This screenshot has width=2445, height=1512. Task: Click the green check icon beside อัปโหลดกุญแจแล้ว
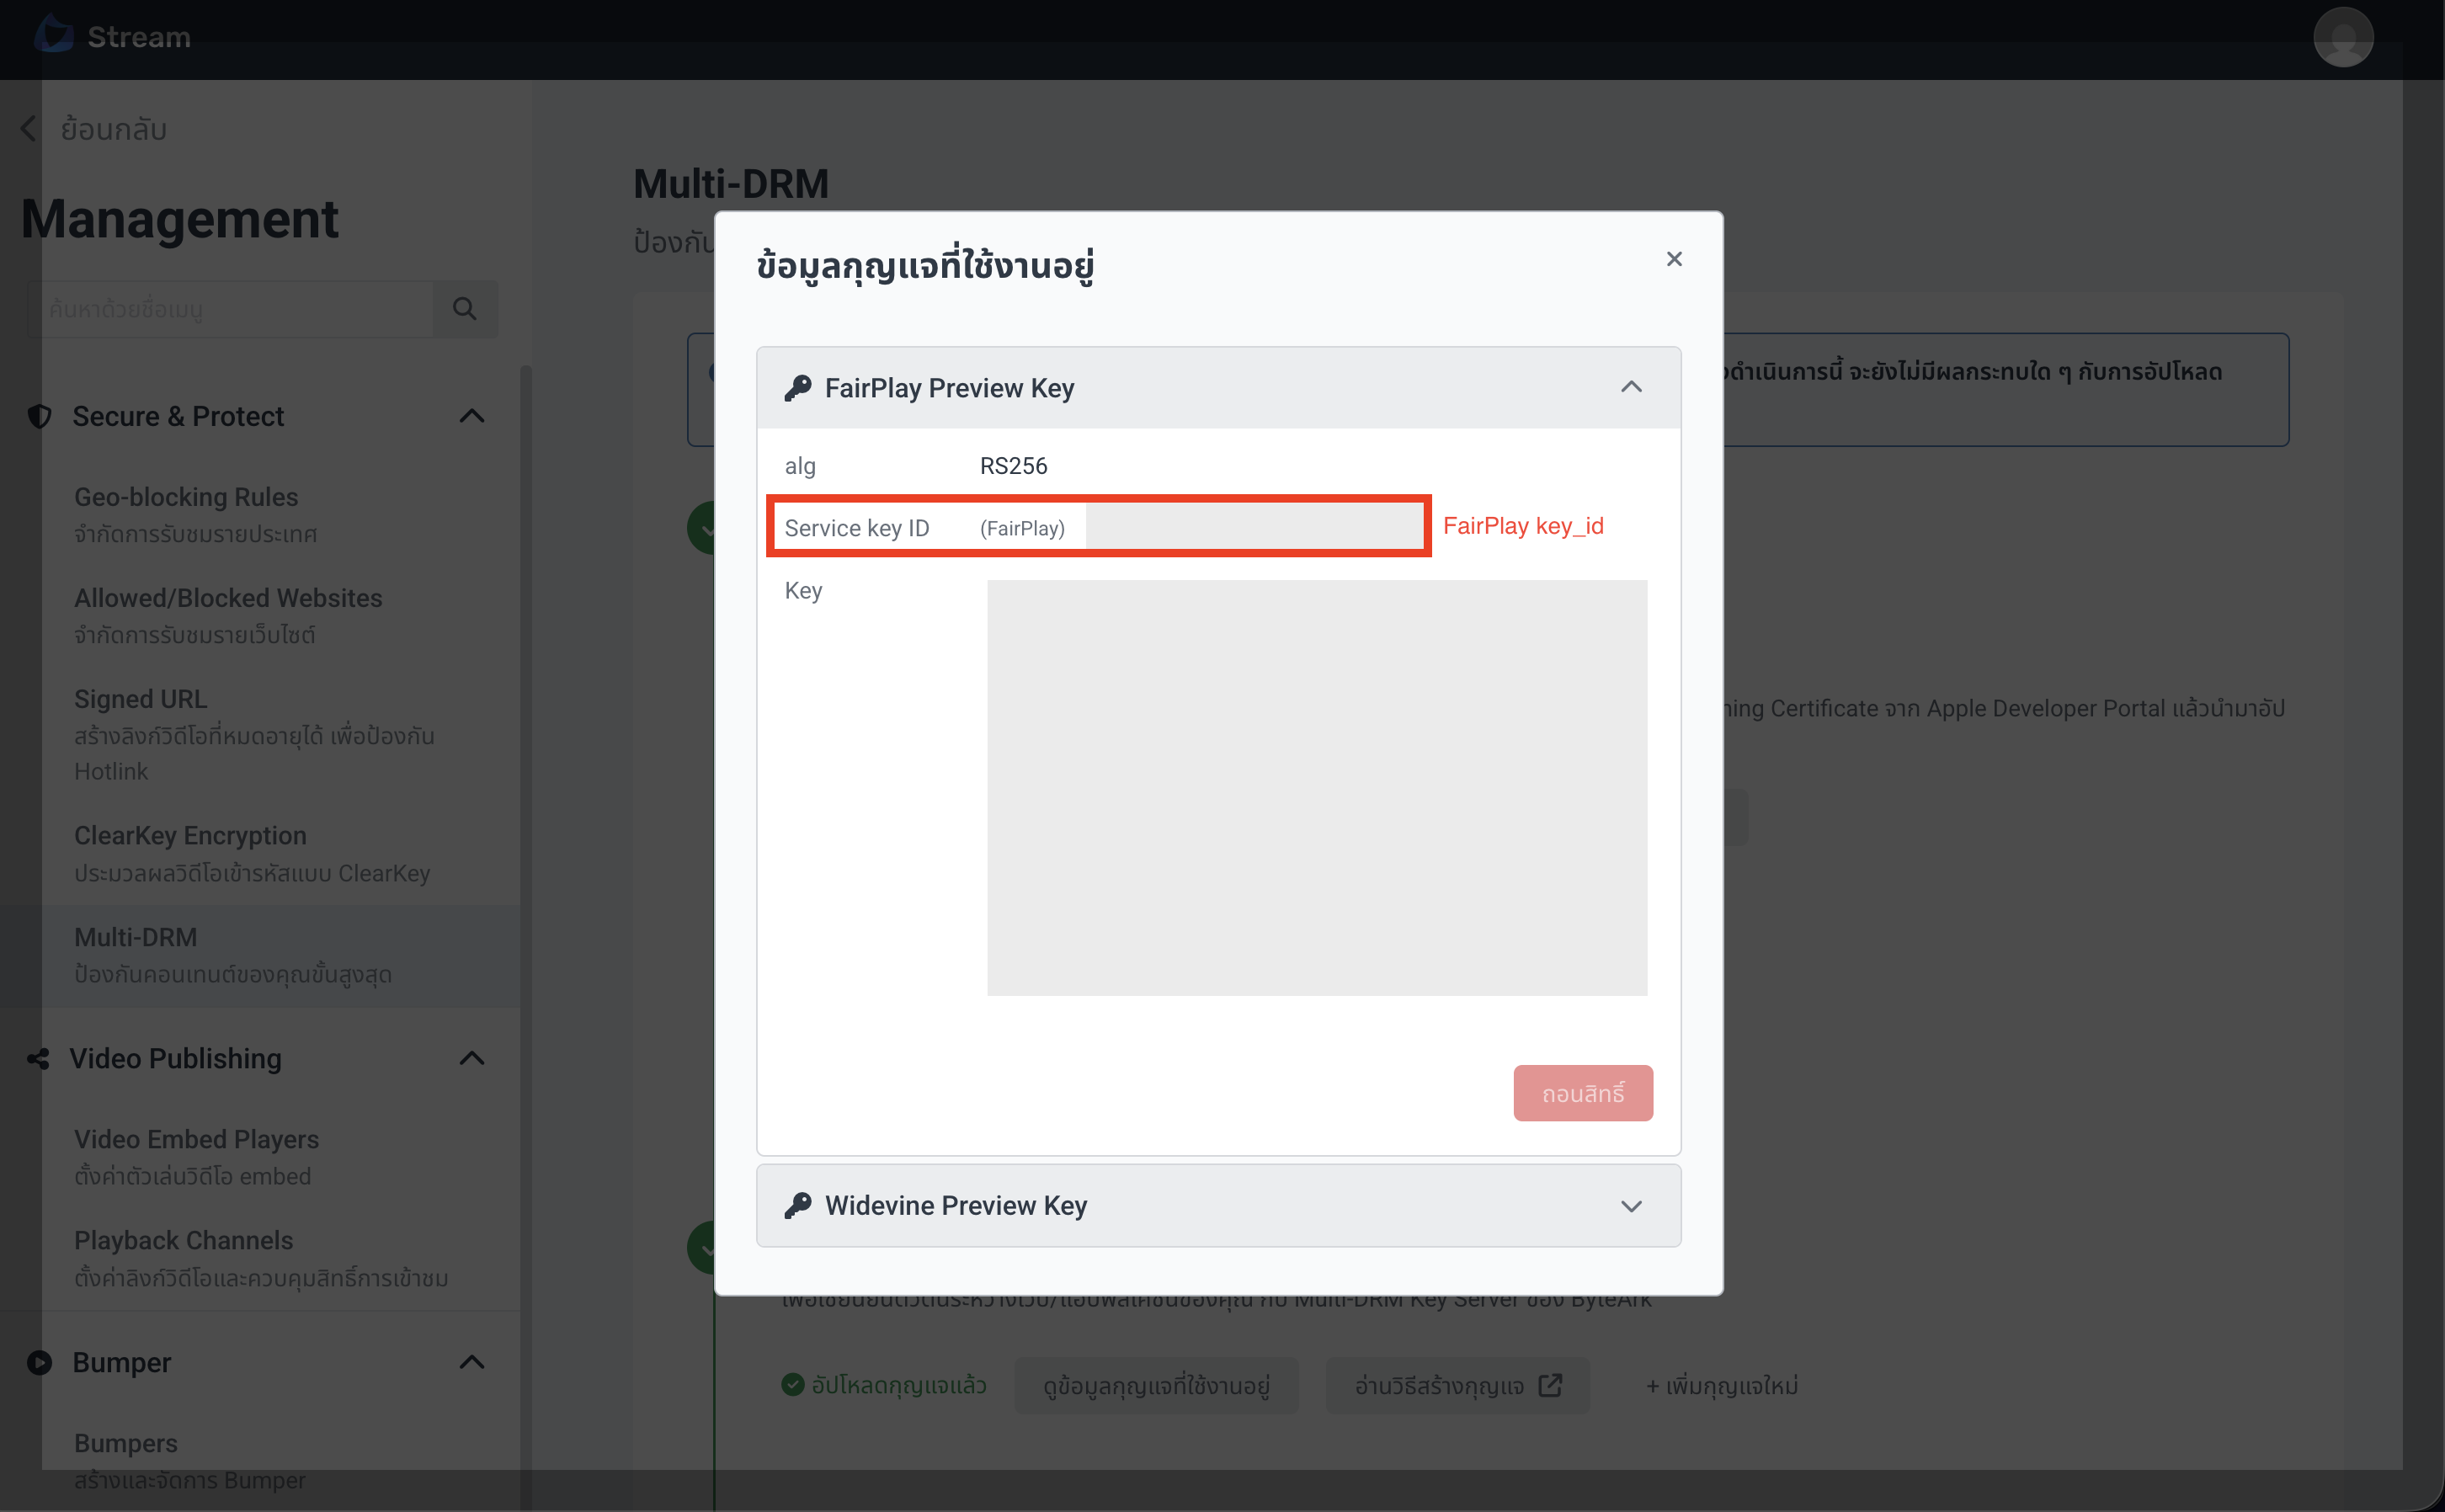(x=792, y=1384)
